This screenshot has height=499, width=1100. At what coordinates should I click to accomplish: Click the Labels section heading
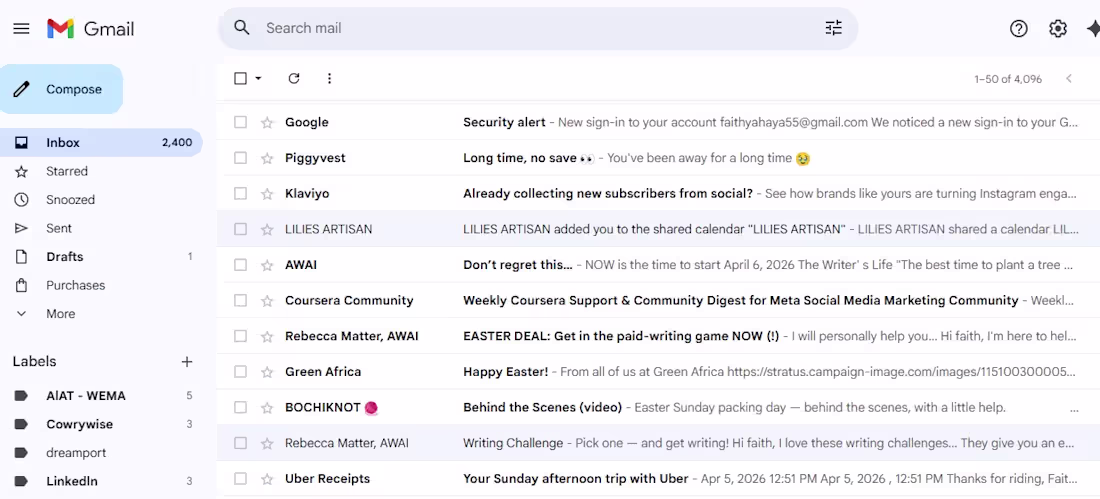(34, 361)
